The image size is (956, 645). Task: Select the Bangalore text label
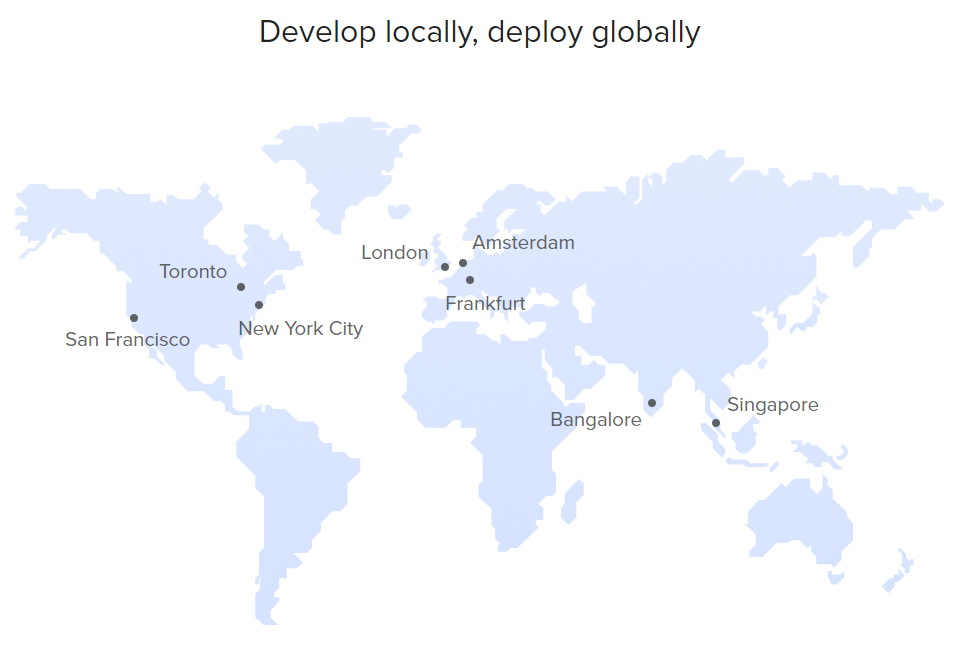coord(596,419)
